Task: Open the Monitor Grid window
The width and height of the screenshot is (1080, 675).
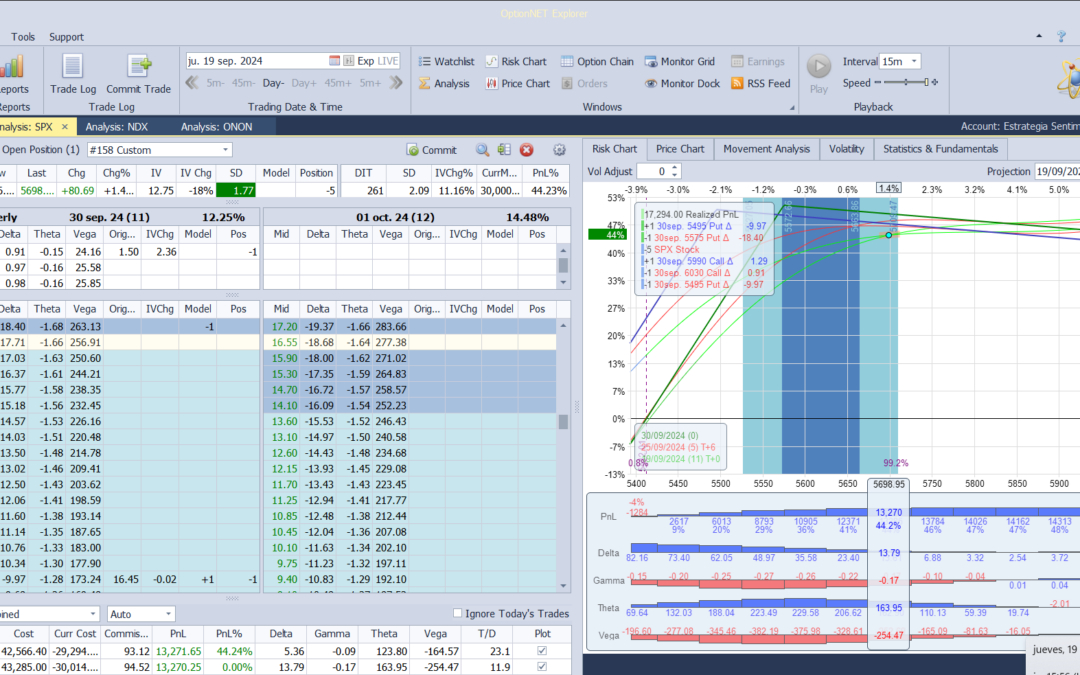Action: 680,61
